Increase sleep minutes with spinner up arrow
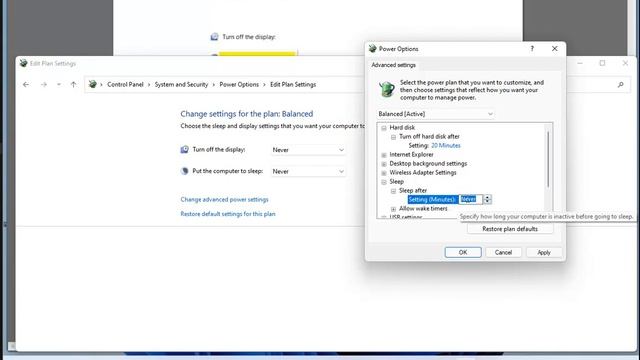 [x=487, y=197]
